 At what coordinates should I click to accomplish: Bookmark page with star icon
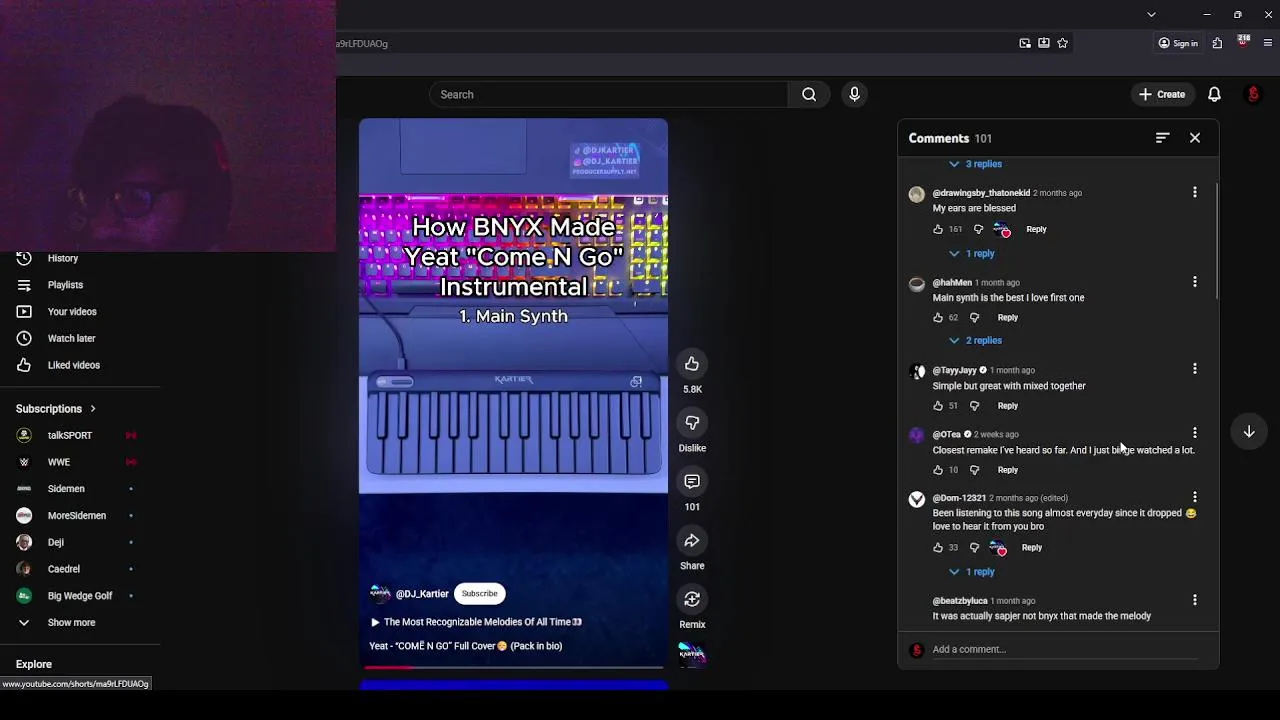1062,43
